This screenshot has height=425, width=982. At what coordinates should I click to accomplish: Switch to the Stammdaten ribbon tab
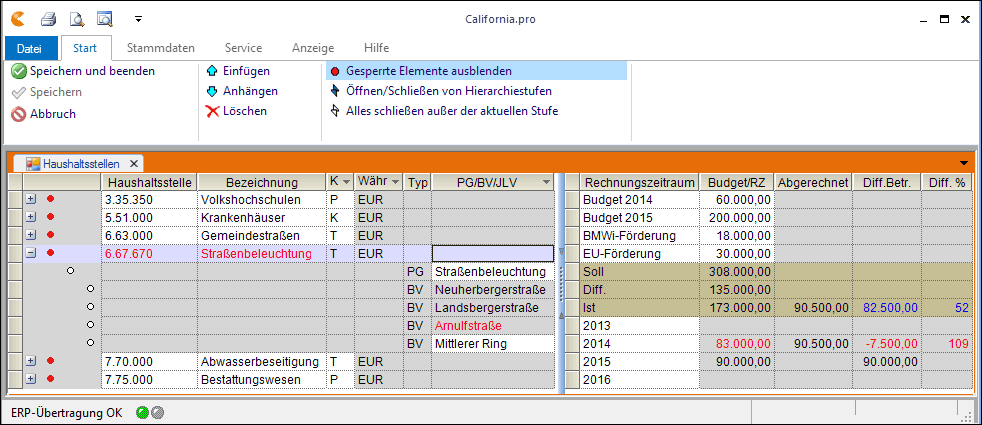(x=160, y=48)
